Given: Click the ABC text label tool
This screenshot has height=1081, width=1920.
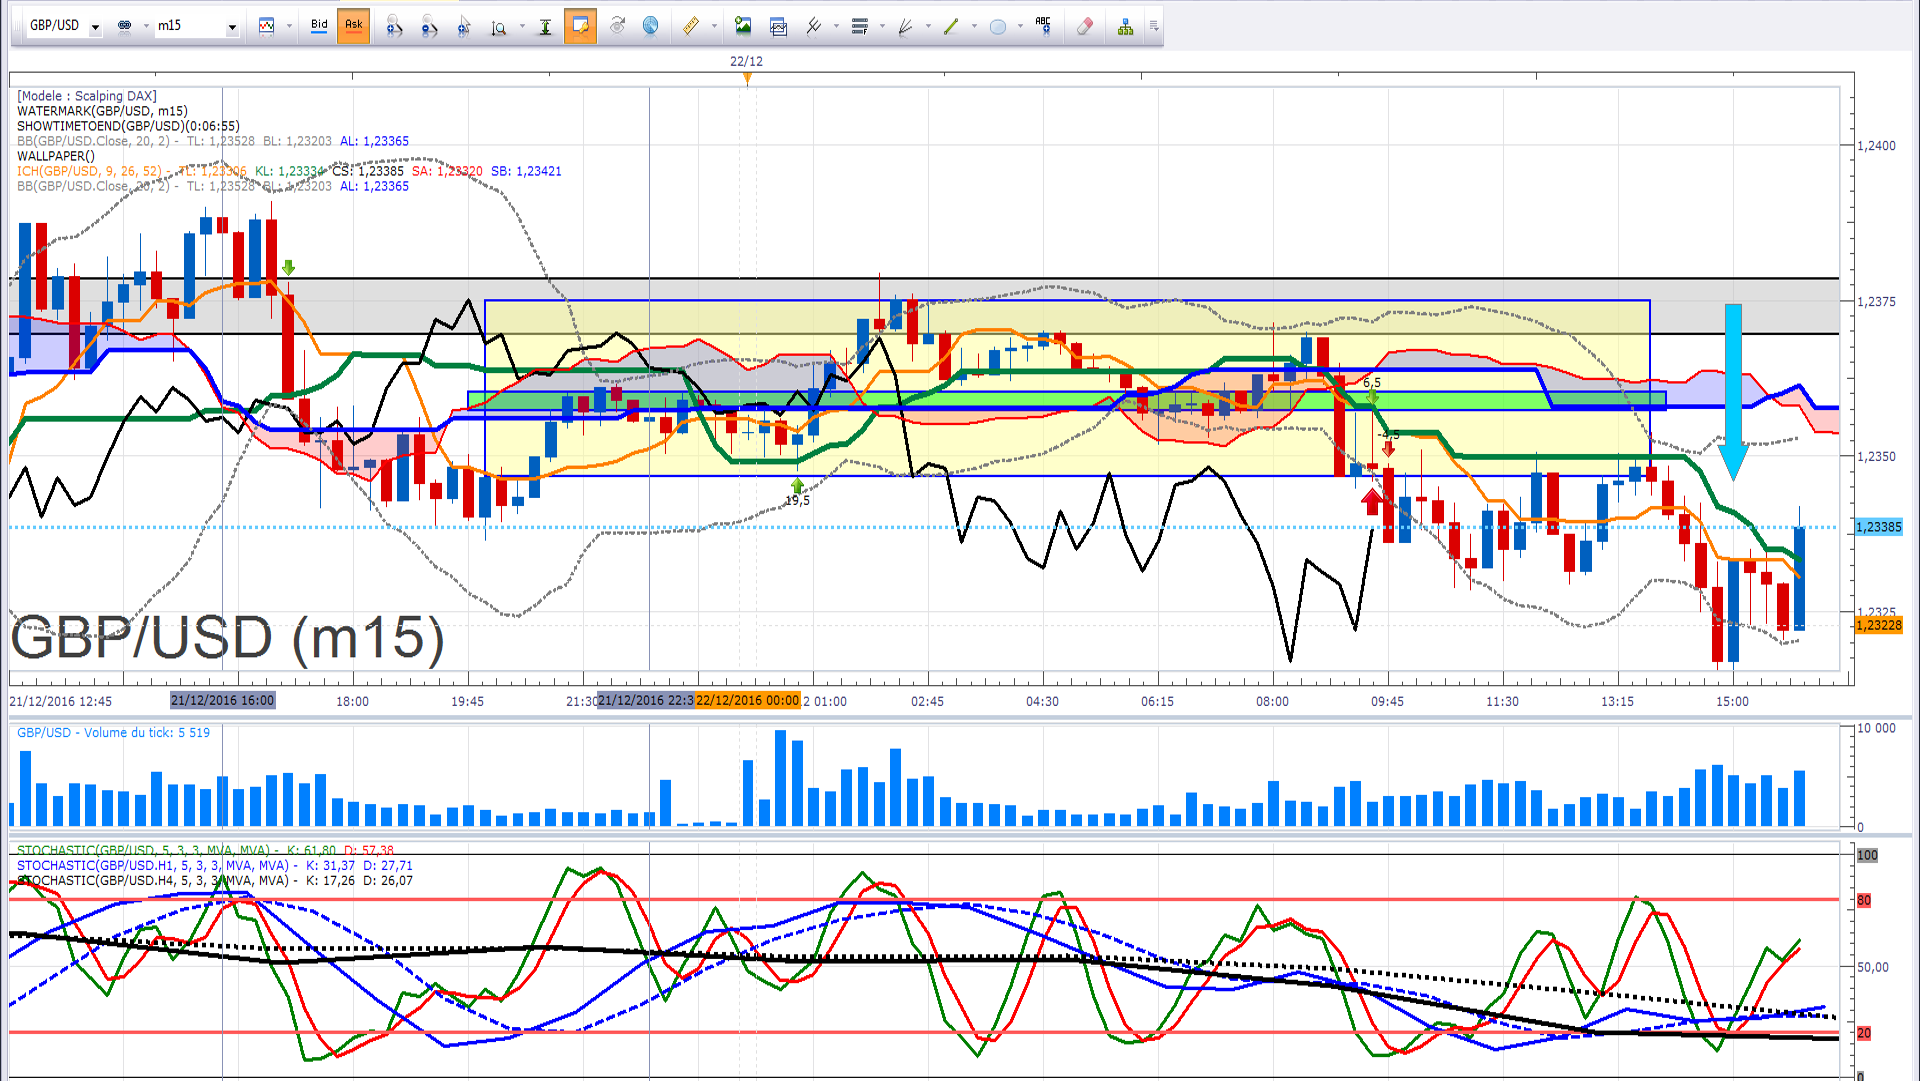Looking at the screenshot, I should [1043, 26].
